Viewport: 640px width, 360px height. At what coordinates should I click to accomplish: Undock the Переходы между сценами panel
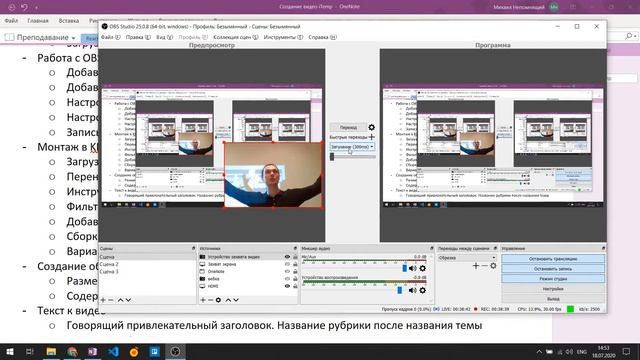tap(495, 248)
